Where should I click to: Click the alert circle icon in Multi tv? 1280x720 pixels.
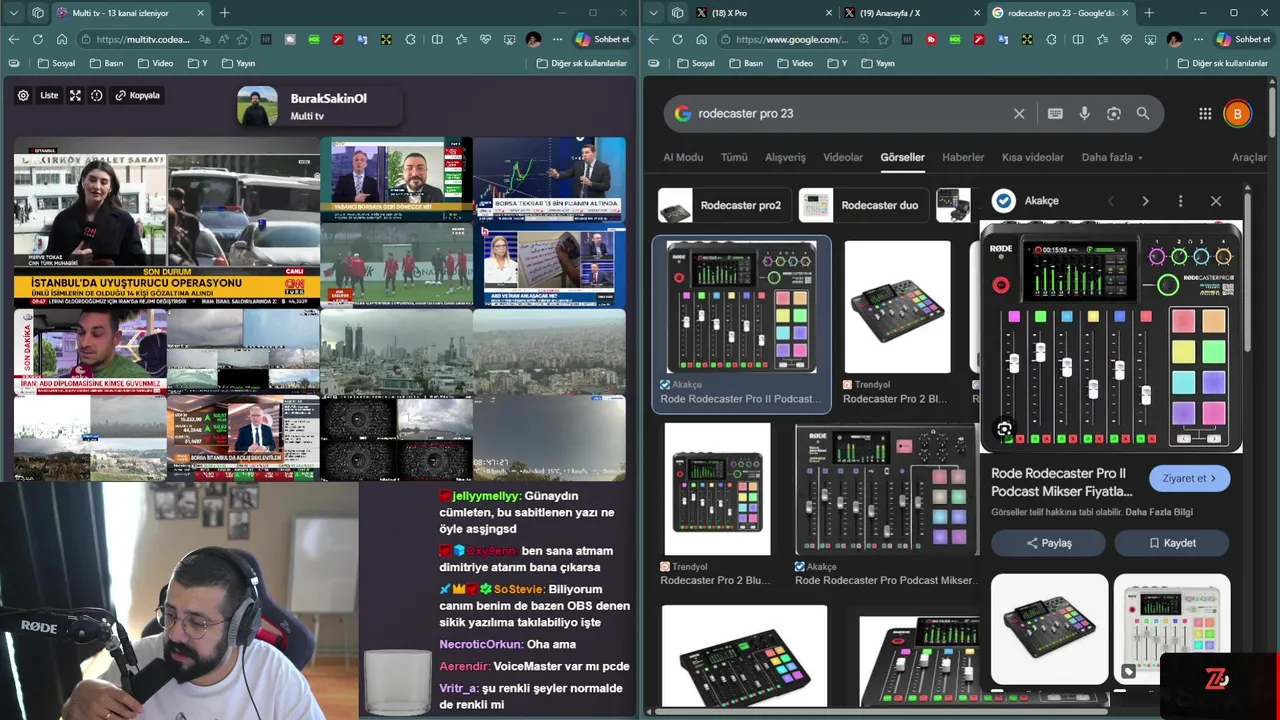[97, 96]
